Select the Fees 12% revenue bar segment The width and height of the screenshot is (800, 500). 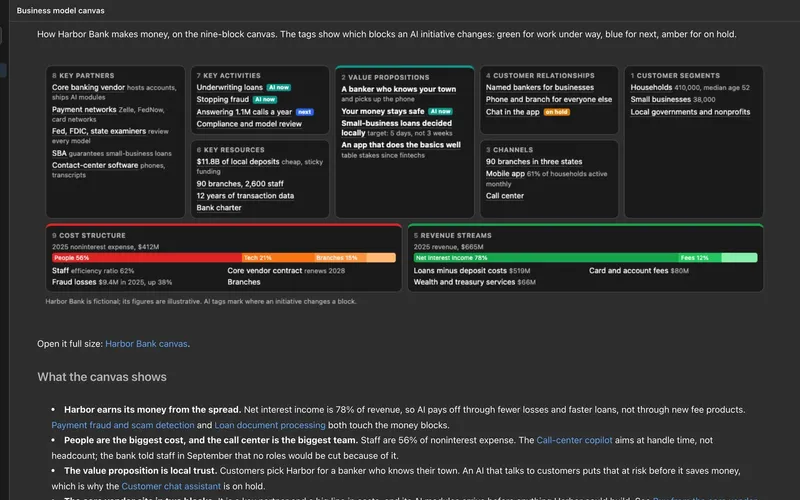(699, 258)
